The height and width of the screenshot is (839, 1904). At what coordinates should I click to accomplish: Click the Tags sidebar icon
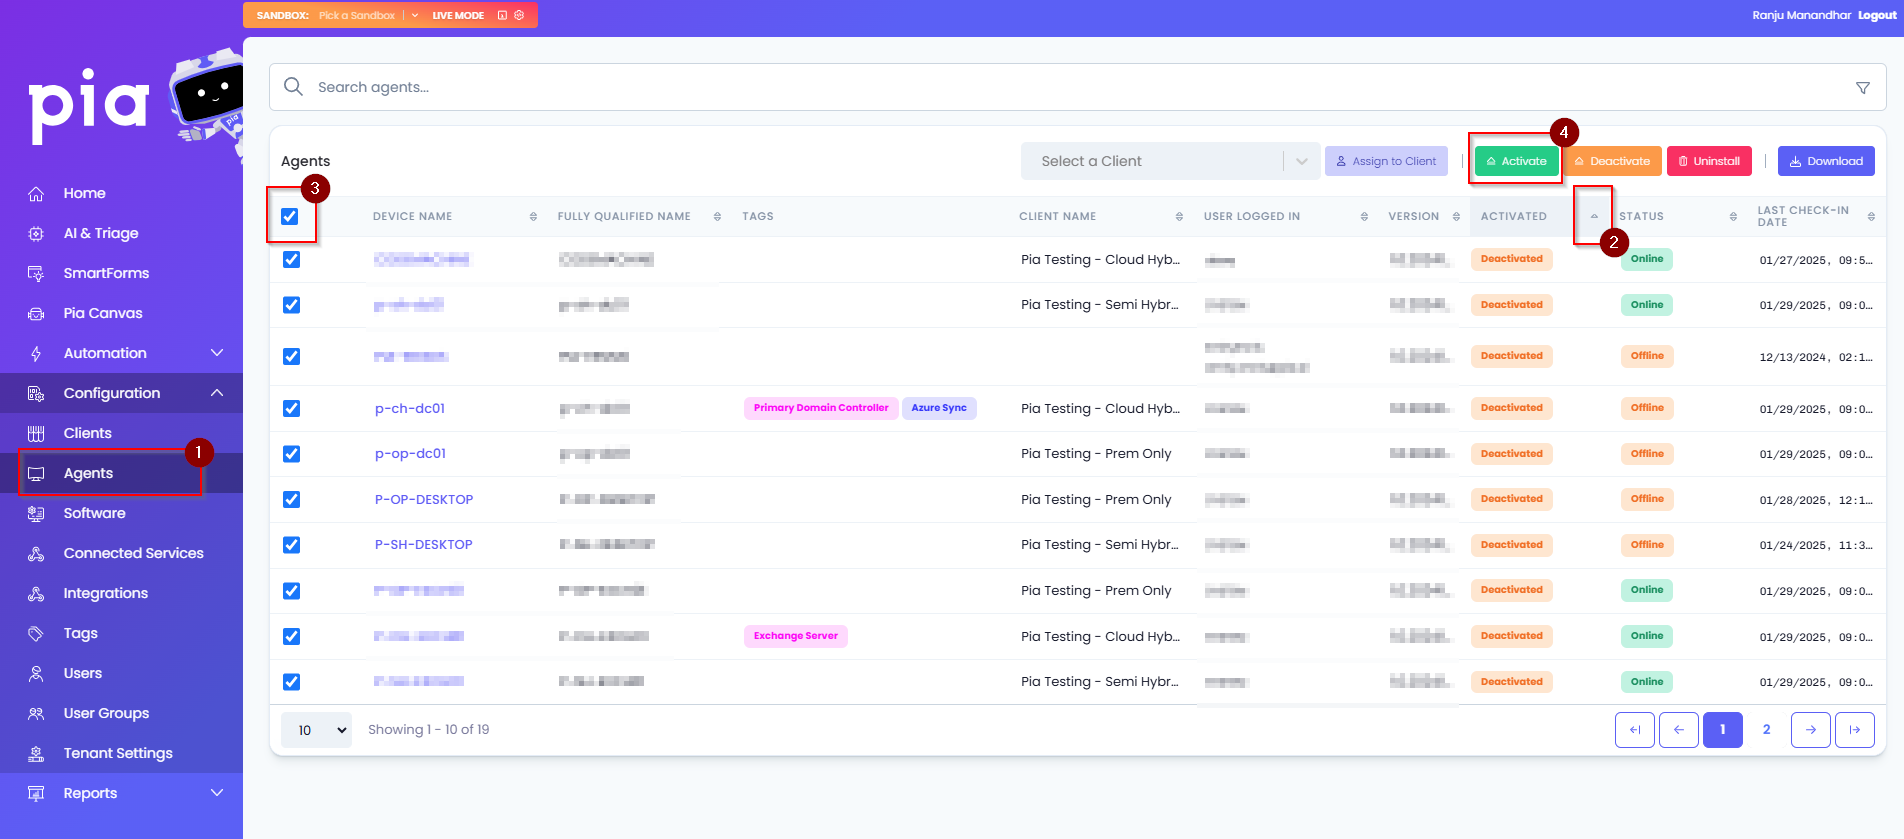(36, 634)
